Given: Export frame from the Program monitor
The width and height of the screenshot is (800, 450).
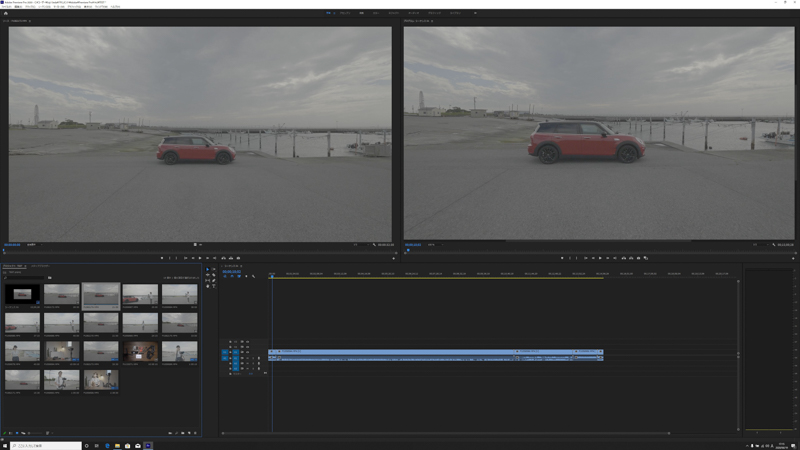Looking at the screenshot, I should point(639,258).
